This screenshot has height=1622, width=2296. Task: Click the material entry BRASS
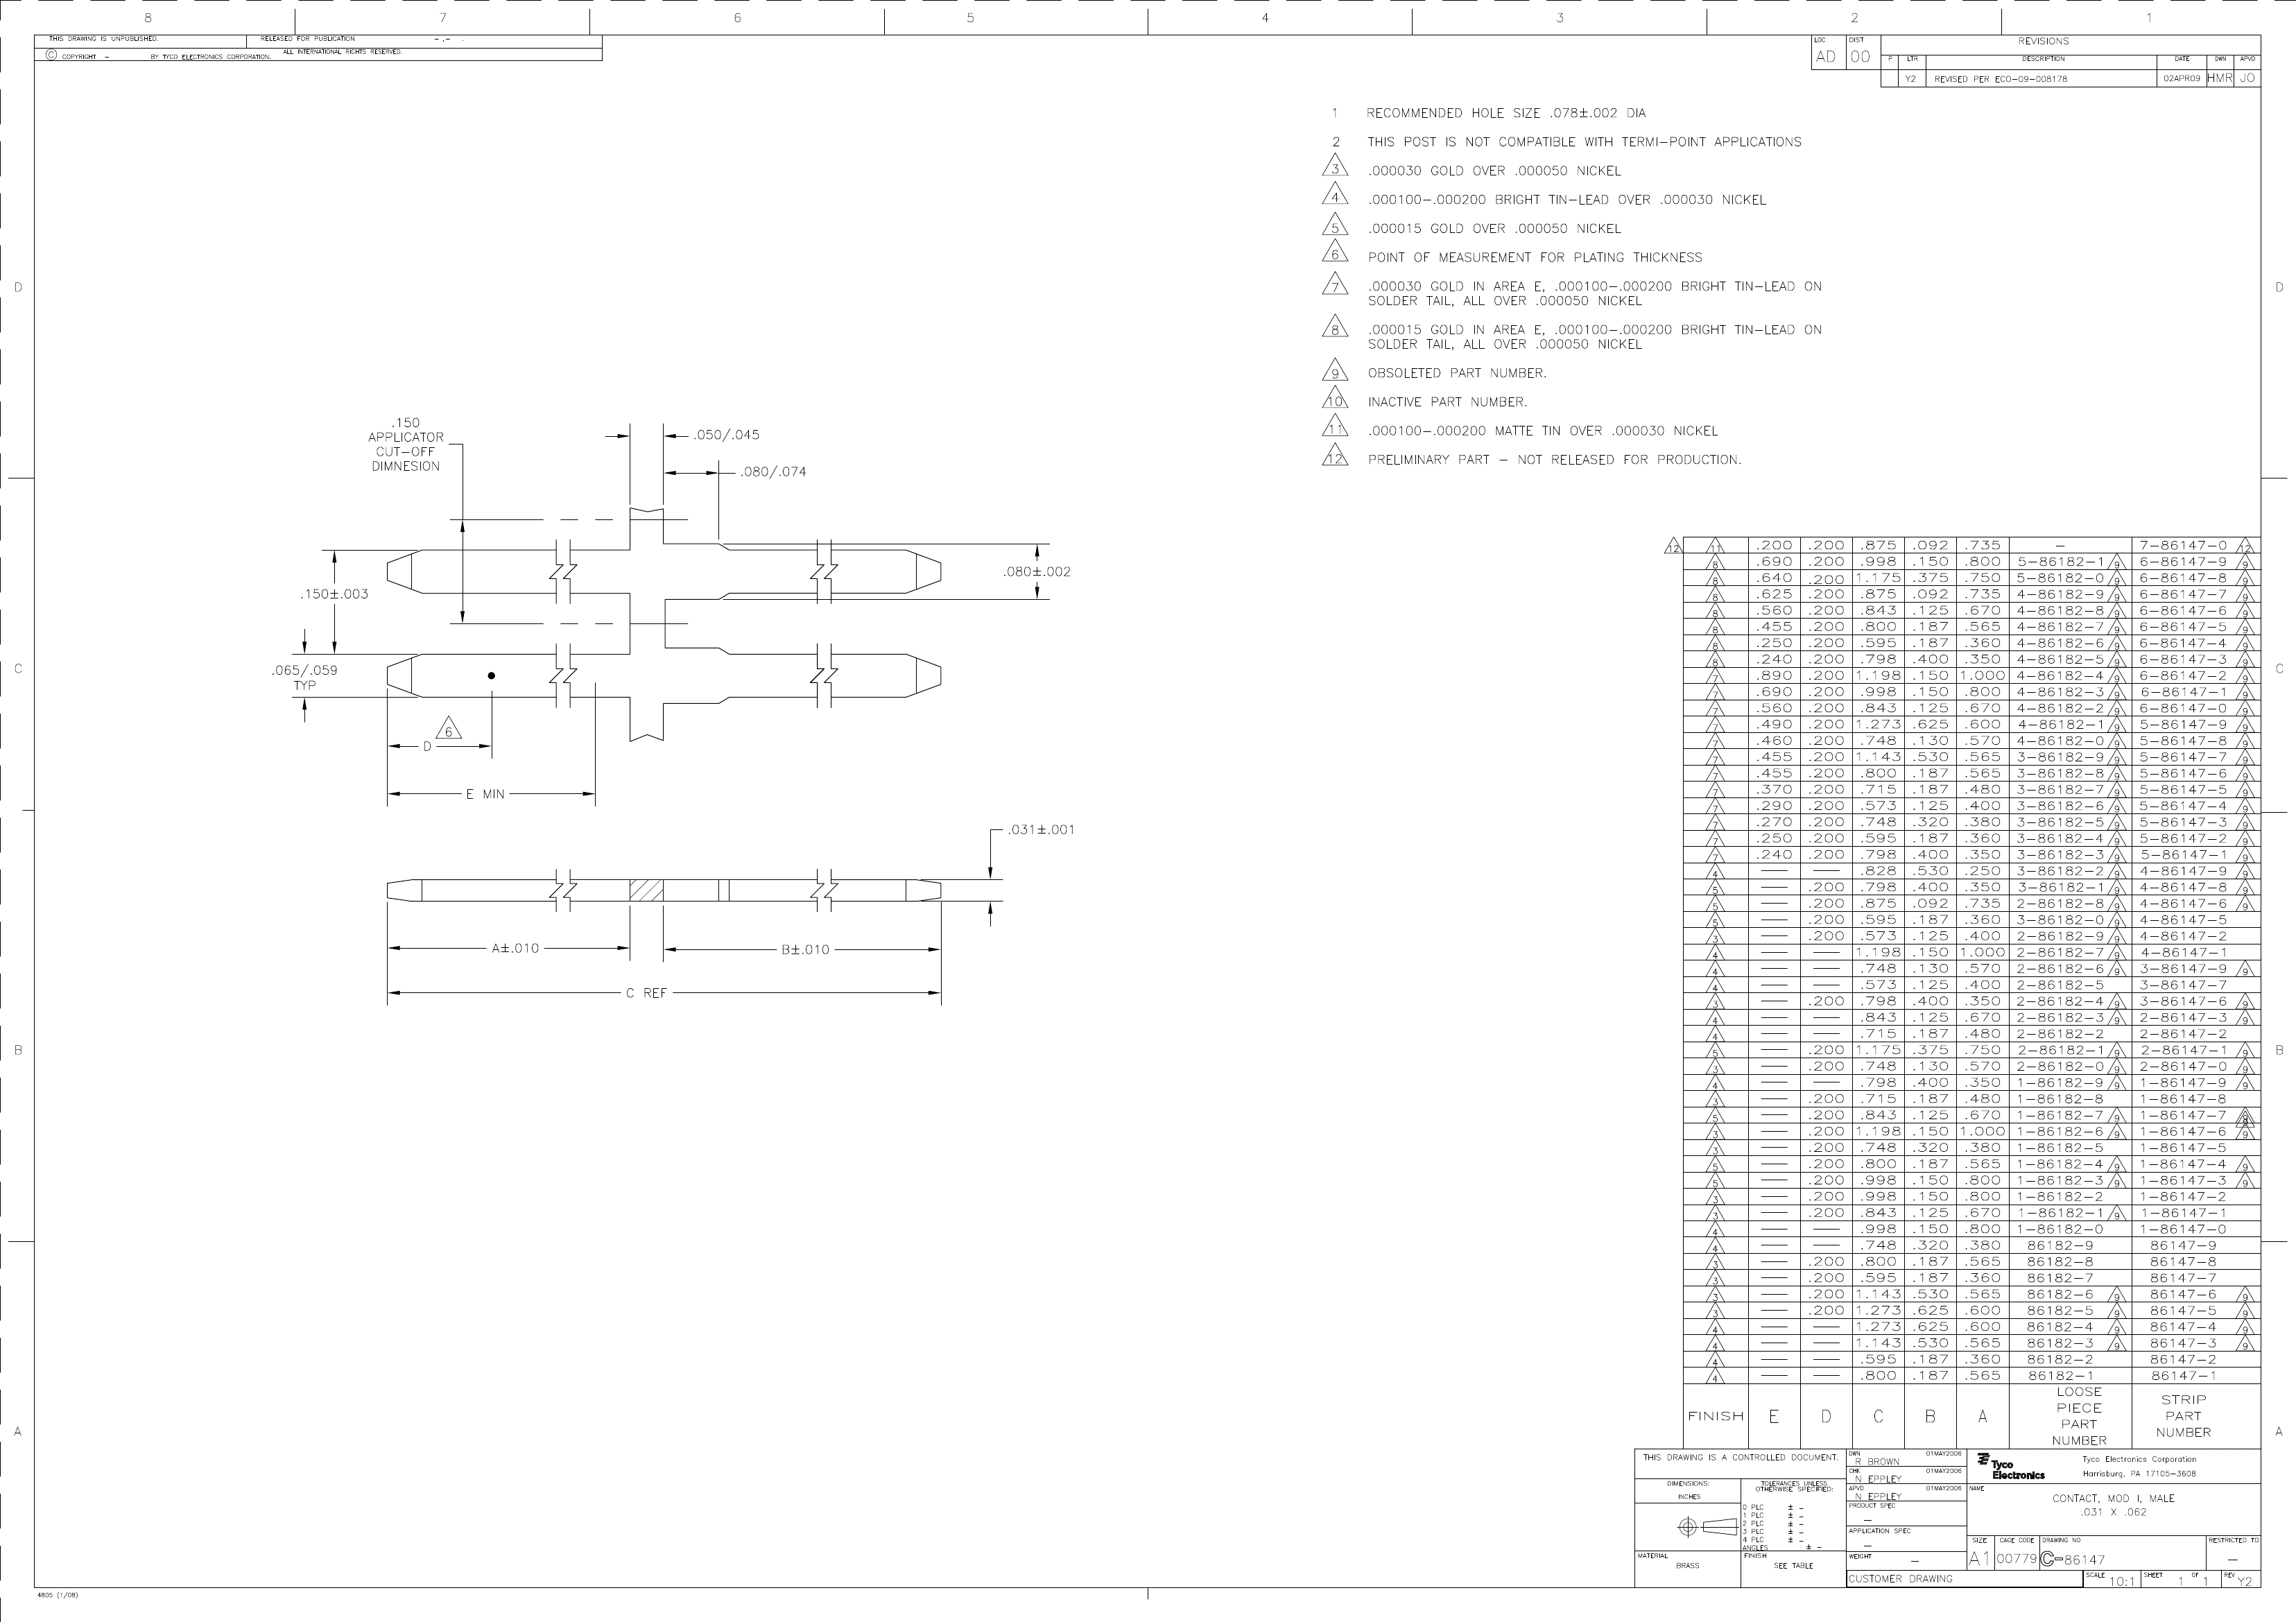coord(1687,1566)
